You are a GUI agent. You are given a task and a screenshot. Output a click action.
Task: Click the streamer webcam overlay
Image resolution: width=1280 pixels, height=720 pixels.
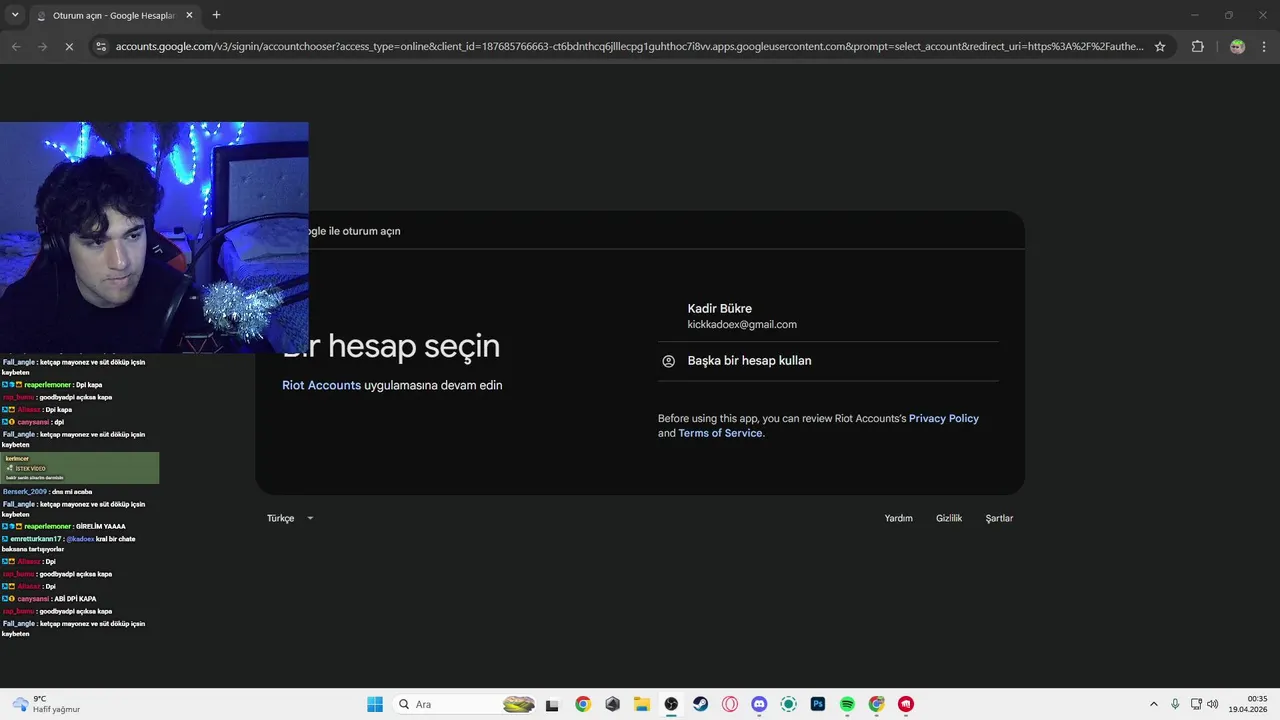(x=154, y=237)
